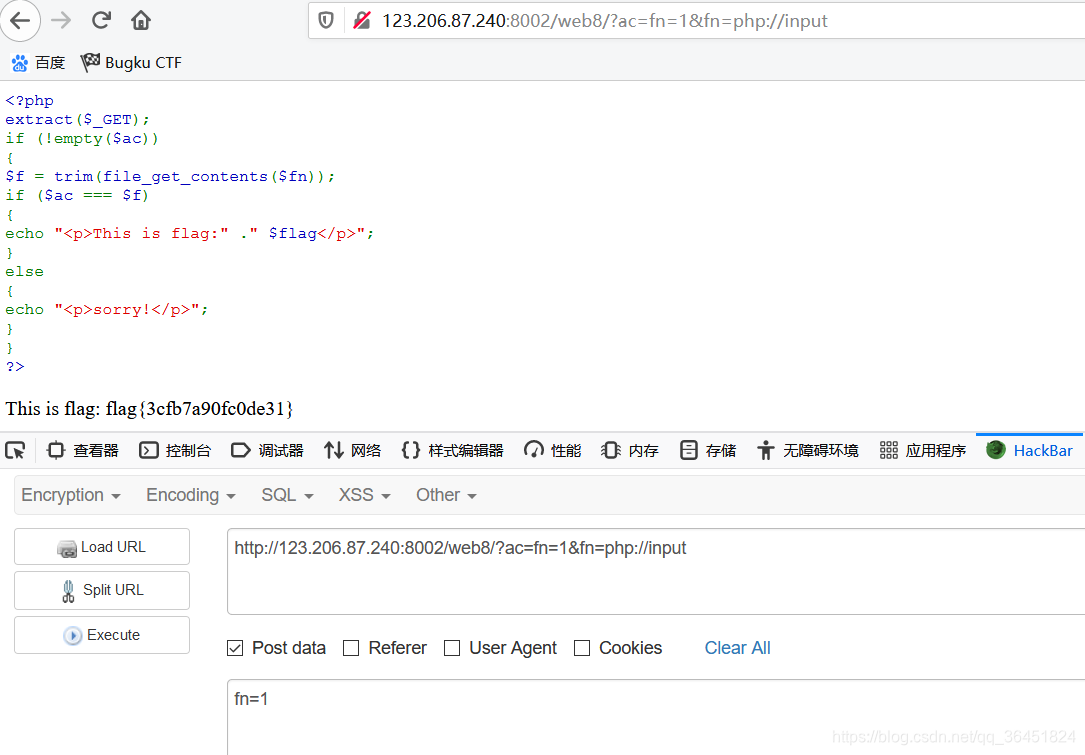Expand the XSS dropdown menu

[365, 495]
